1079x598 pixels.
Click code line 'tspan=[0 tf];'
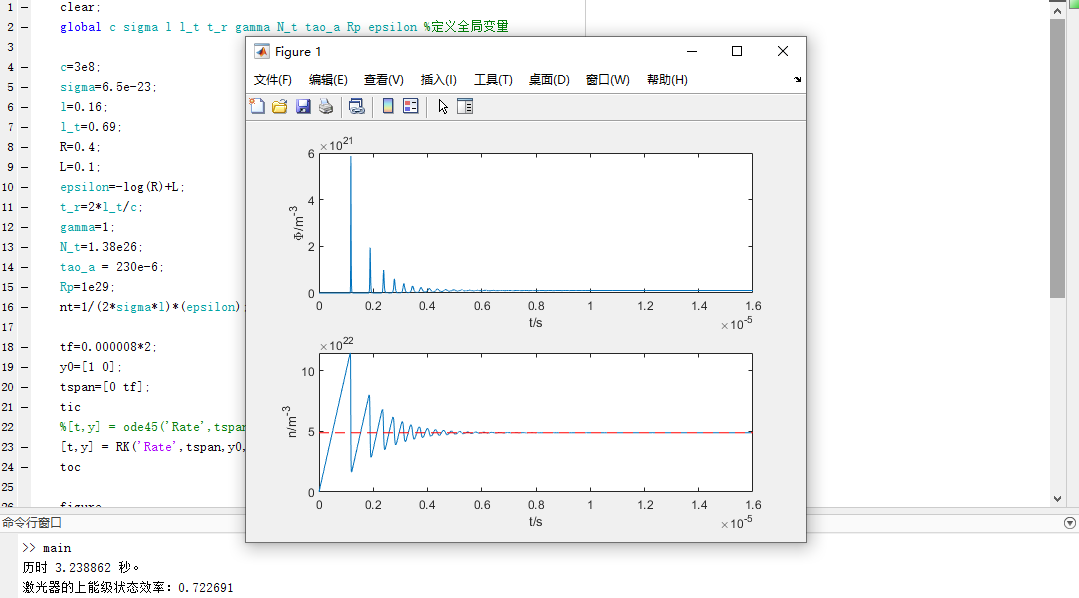click(105, 387)
